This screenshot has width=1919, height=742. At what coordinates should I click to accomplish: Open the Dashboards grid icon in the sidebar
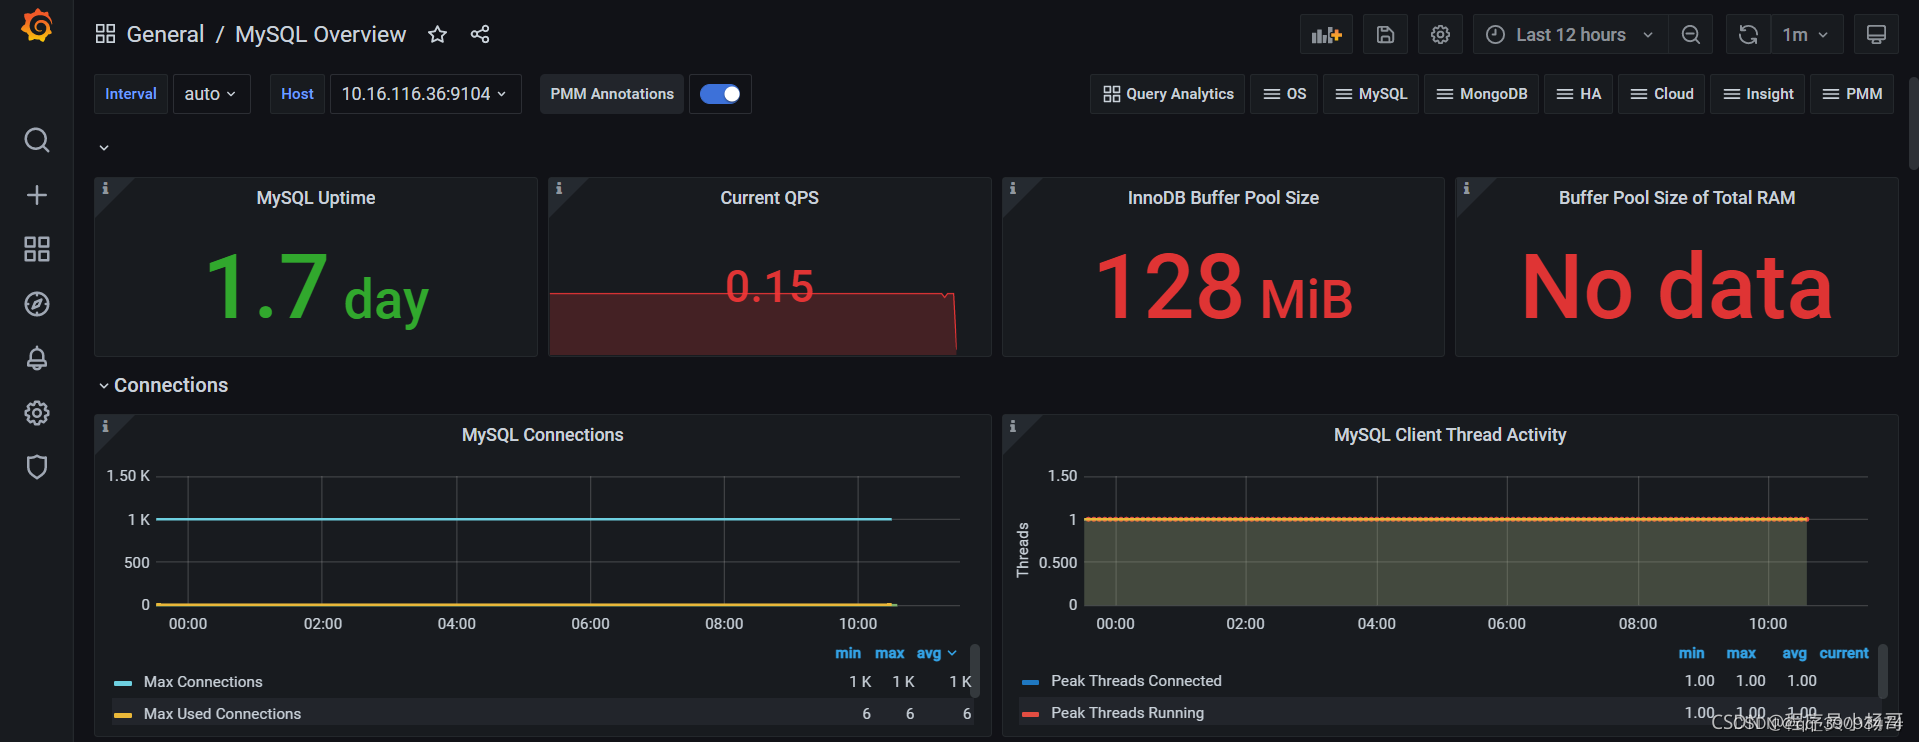point(37,249)
